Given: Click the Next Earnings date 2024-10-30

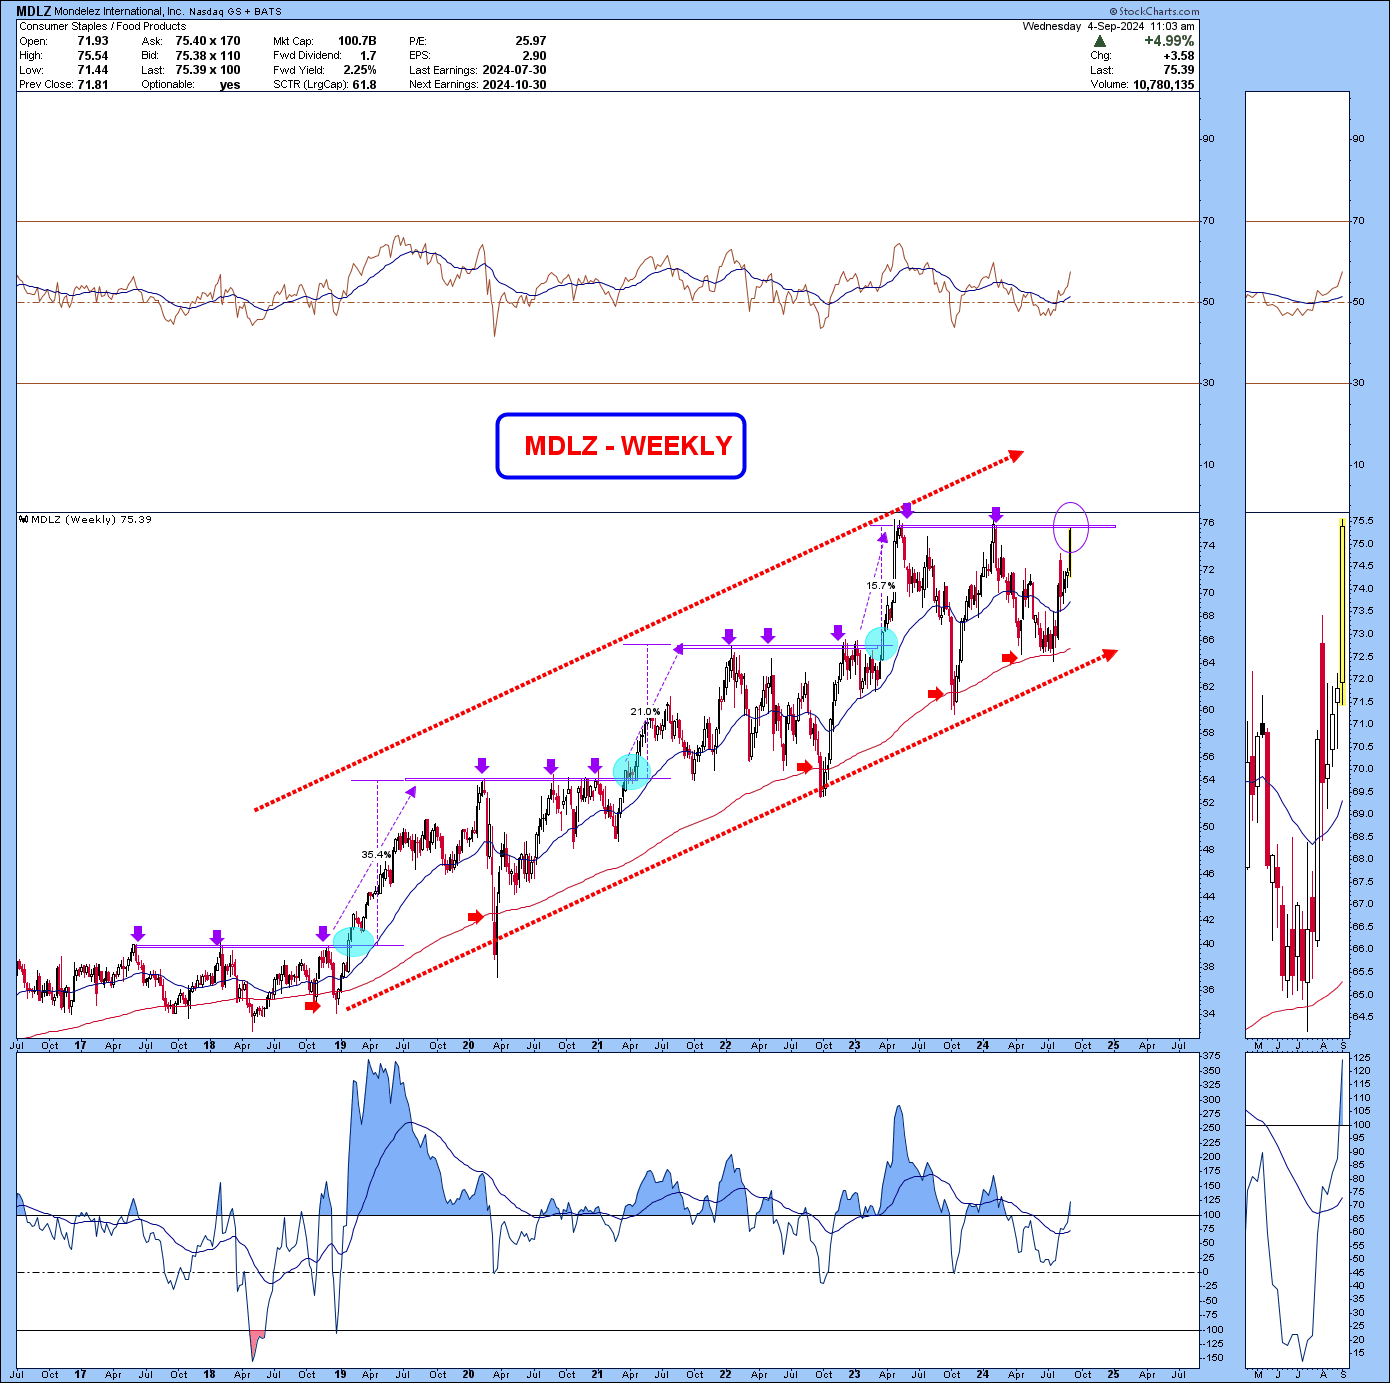Looking at the screenshot, I should tap(514, 84).
